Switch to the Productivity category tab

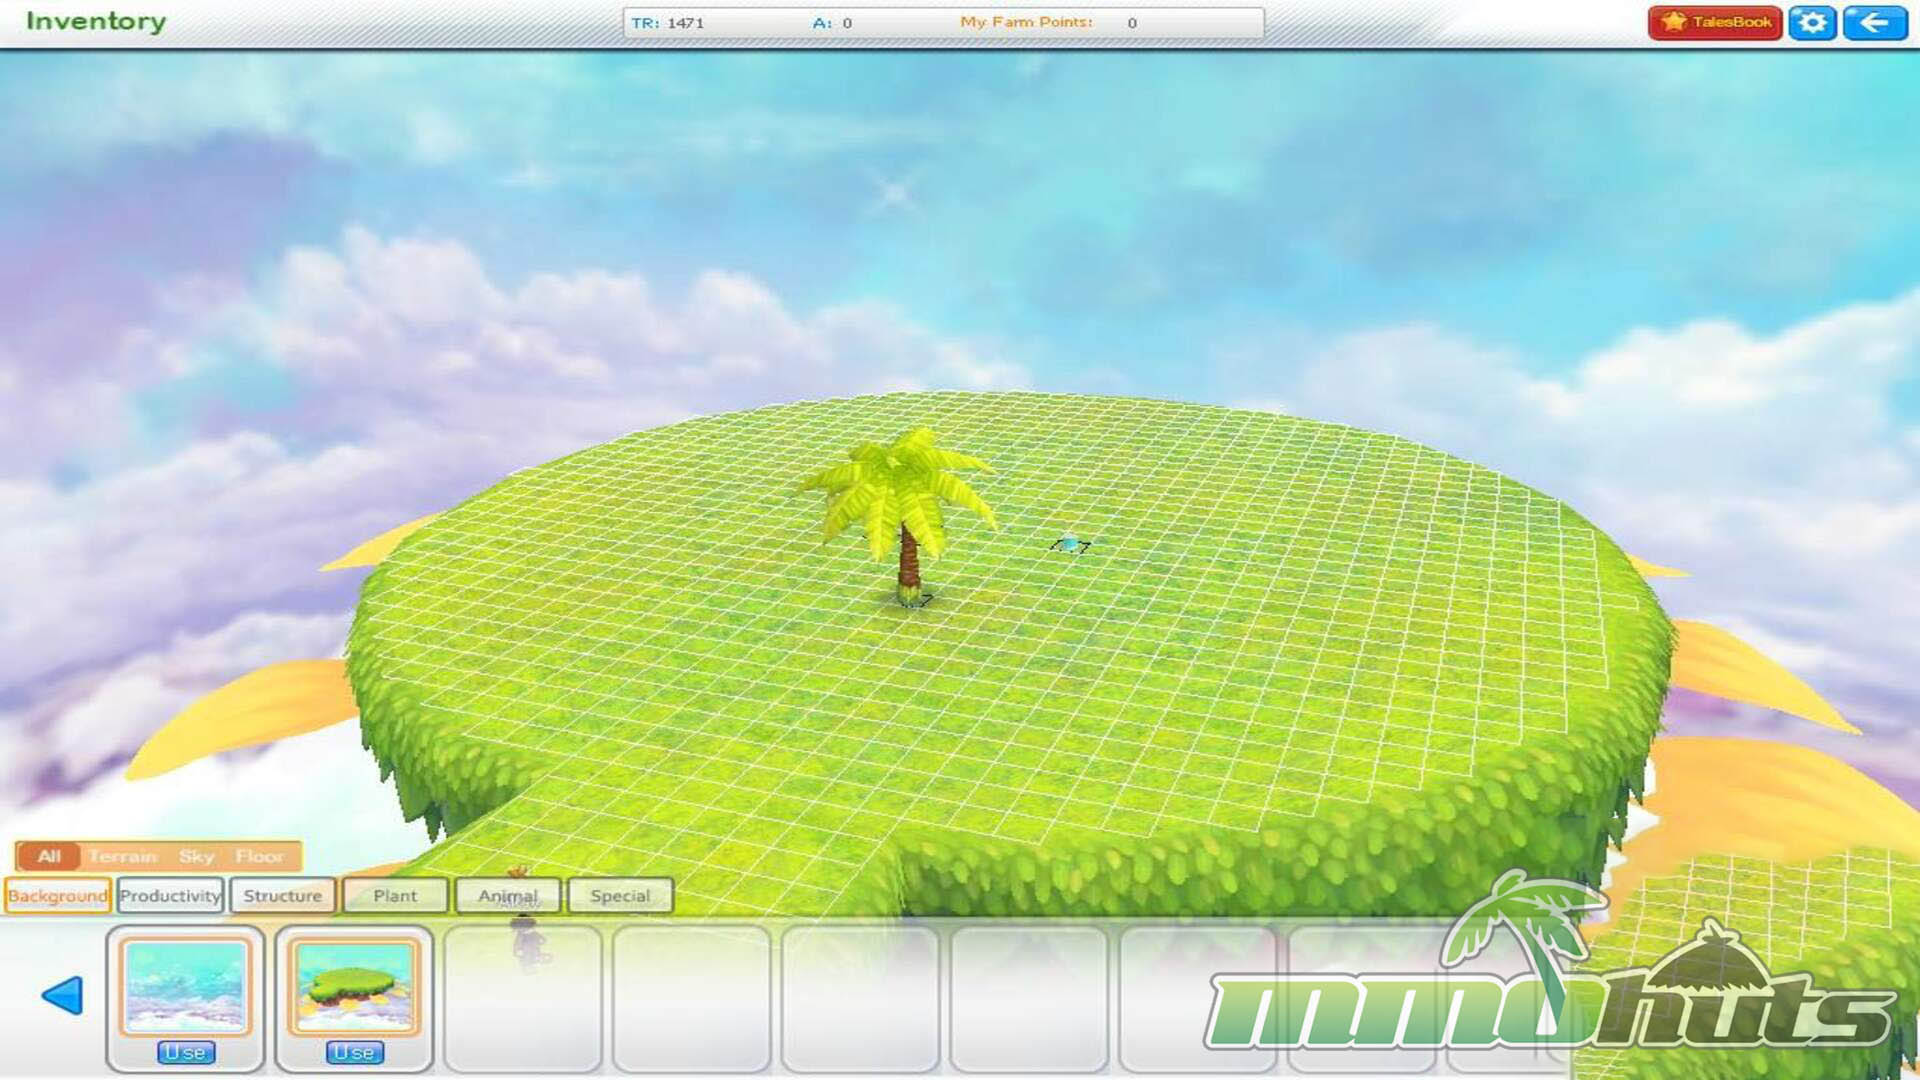(x=170, y=896)
